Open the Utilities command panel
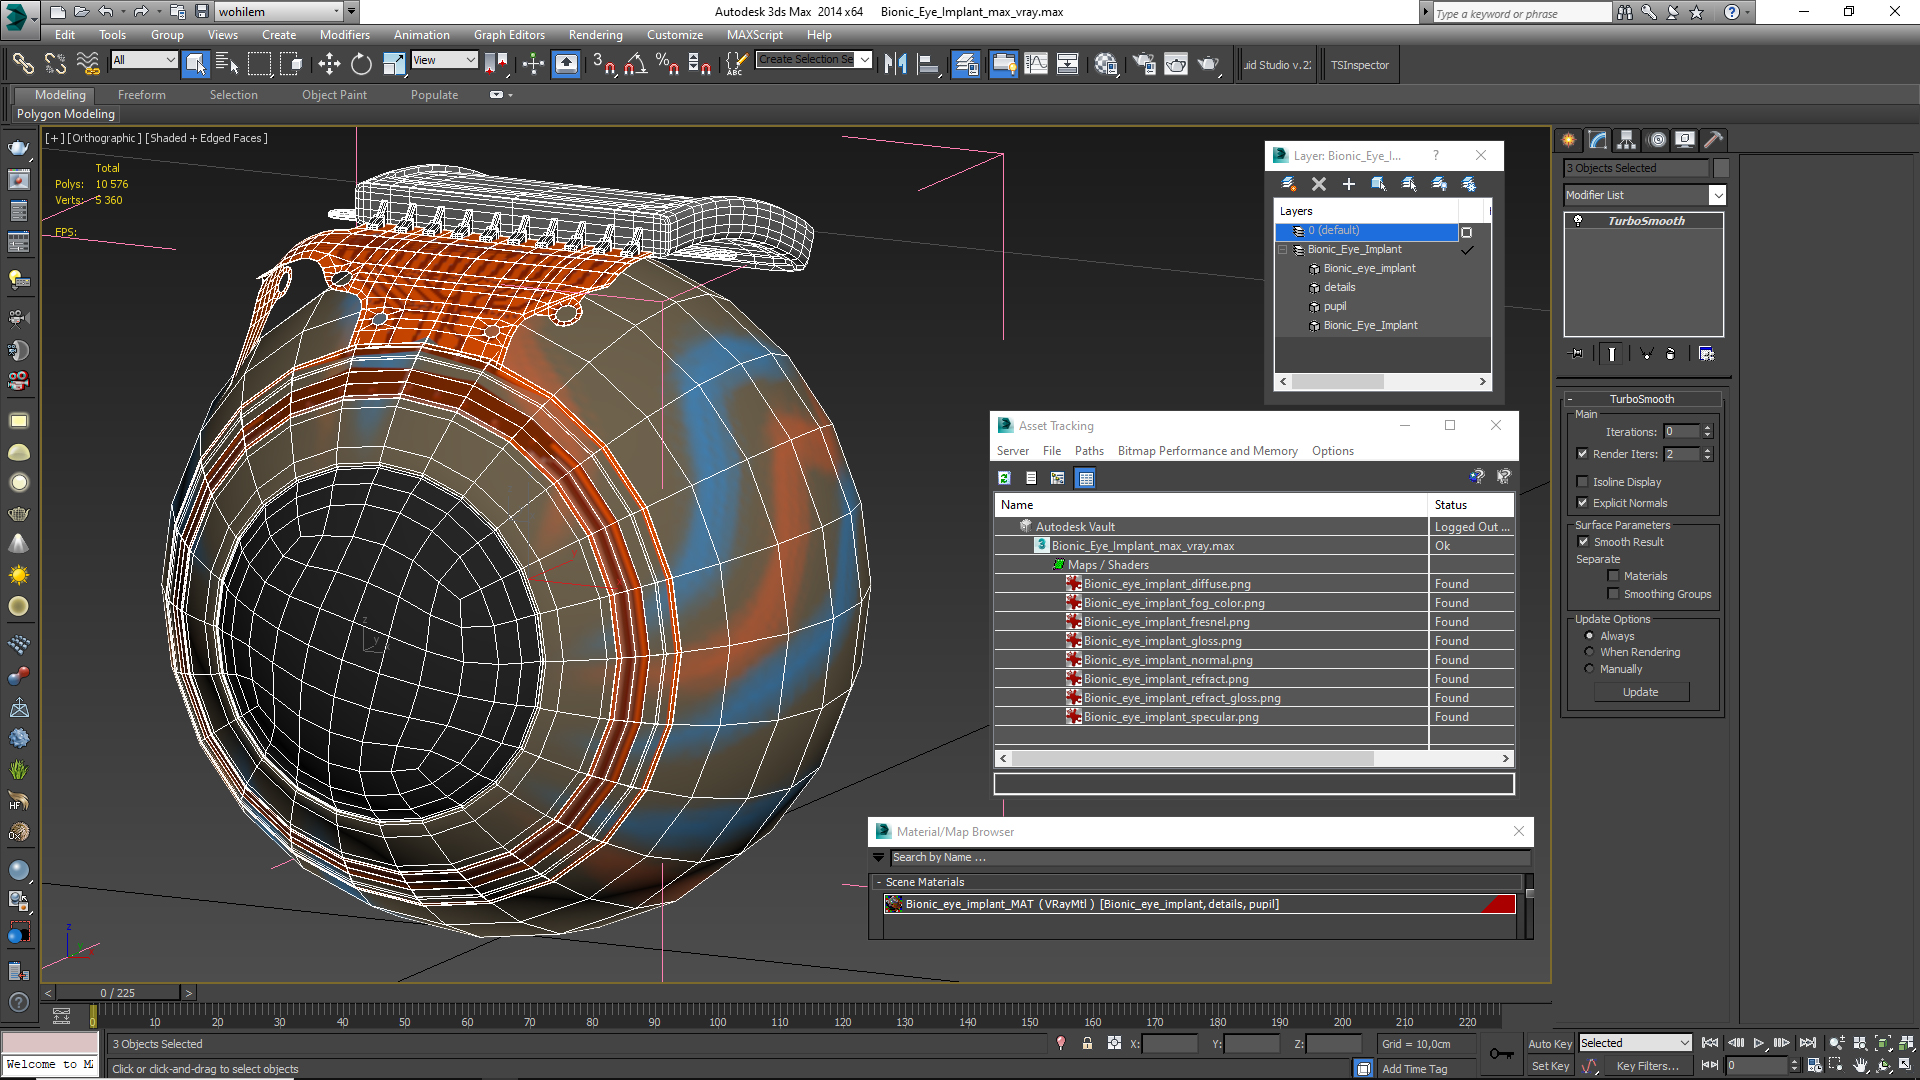The image size is (1920, 1080). 1714,140
